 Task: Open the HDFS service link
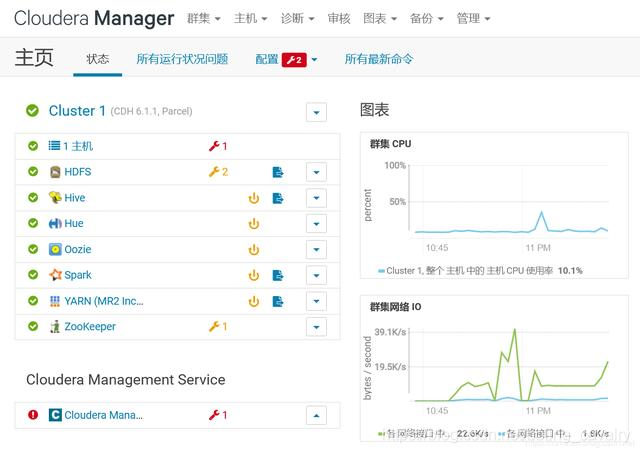tap(78, 172)
